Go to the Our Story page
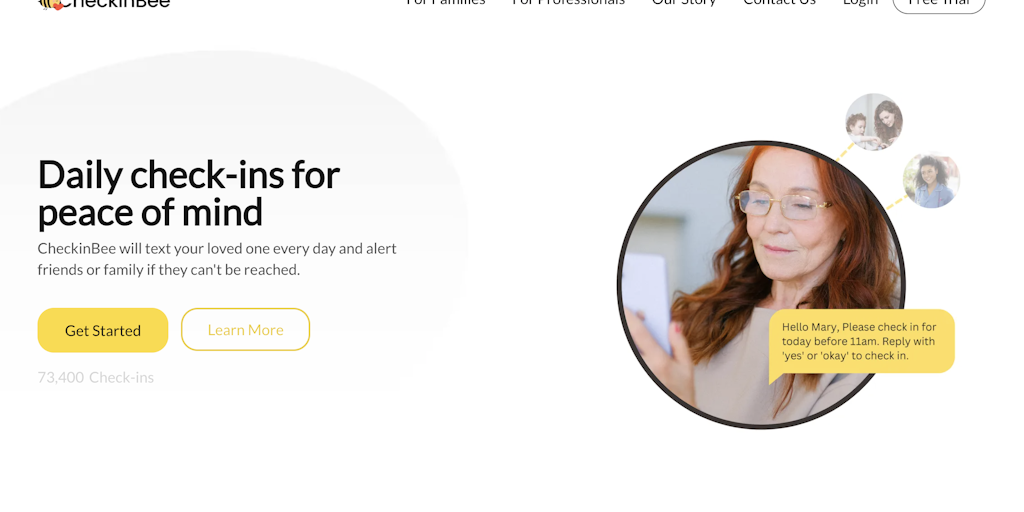1024x512 pixels. click(684, 3)
